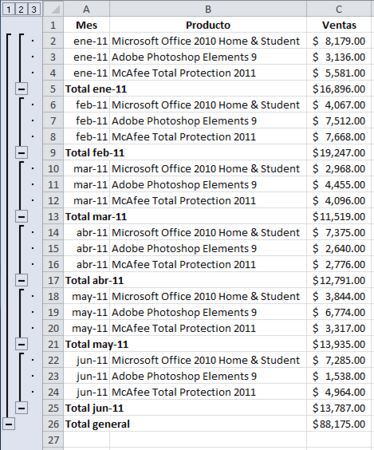This screenshot has height=450, width=374.
Task: Show outline level 1 only
Action: coord(8,9)
